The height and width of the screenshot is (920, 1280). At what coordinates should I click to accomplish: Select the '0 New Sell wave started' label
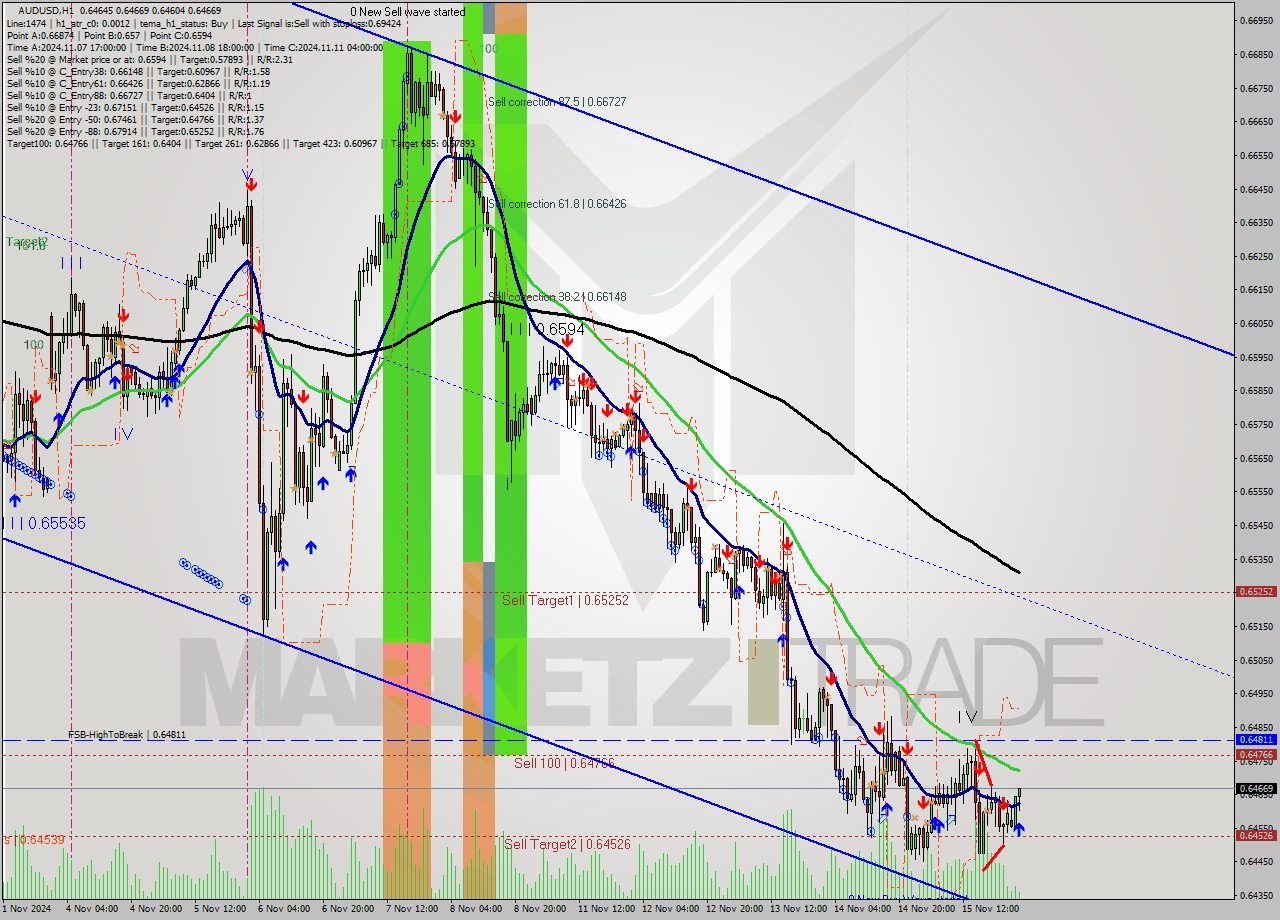pos(407,12)
